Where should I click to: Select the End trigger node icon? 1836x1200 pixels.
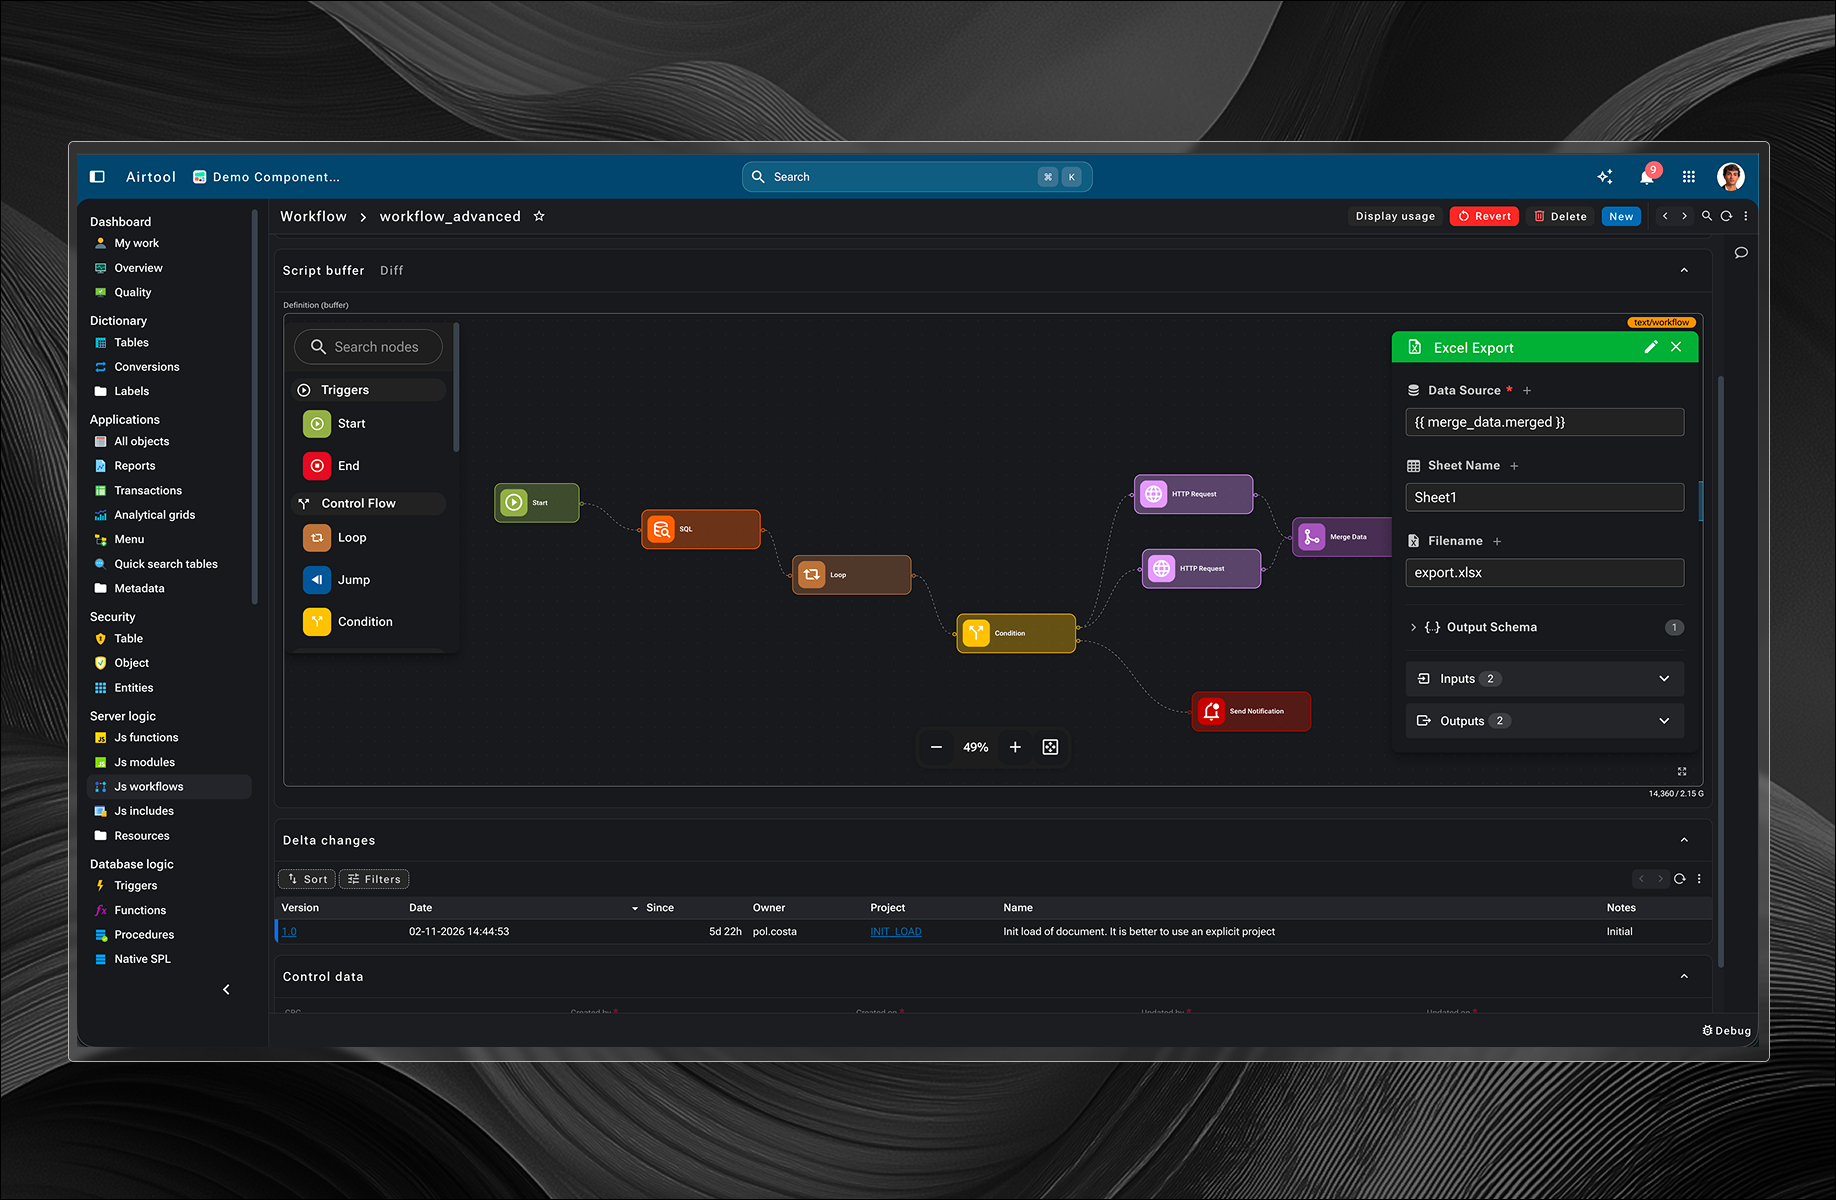click(x=317, y=465)
